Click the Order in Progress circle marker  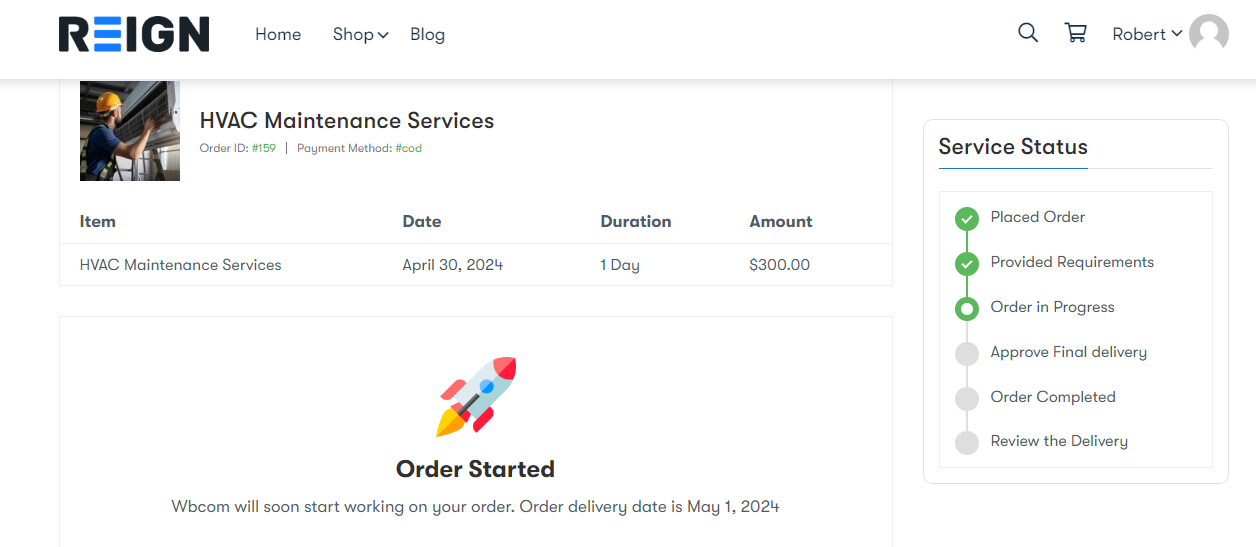click(966, 309)
